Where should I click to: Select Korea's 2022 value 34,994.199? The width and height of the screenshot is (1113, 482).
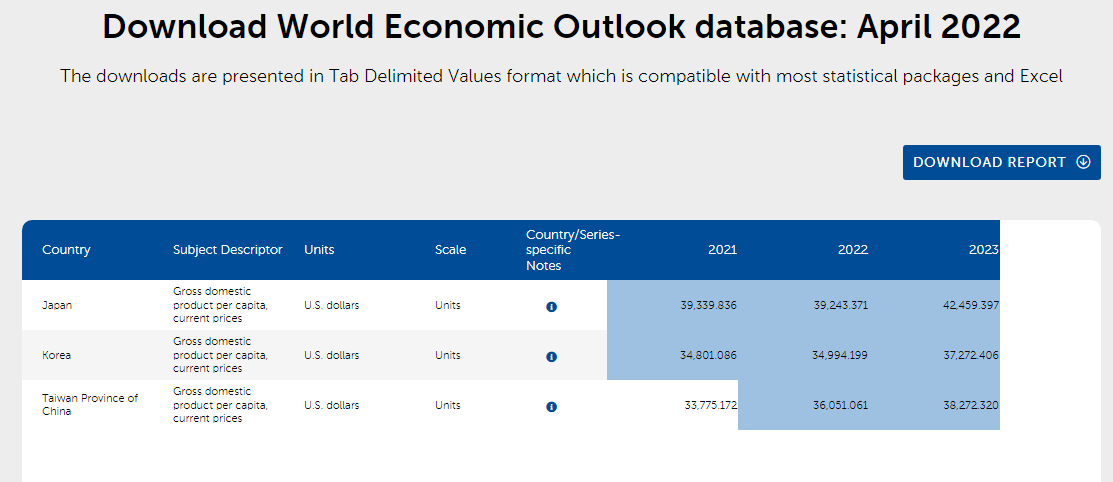[x=840, y=355]
